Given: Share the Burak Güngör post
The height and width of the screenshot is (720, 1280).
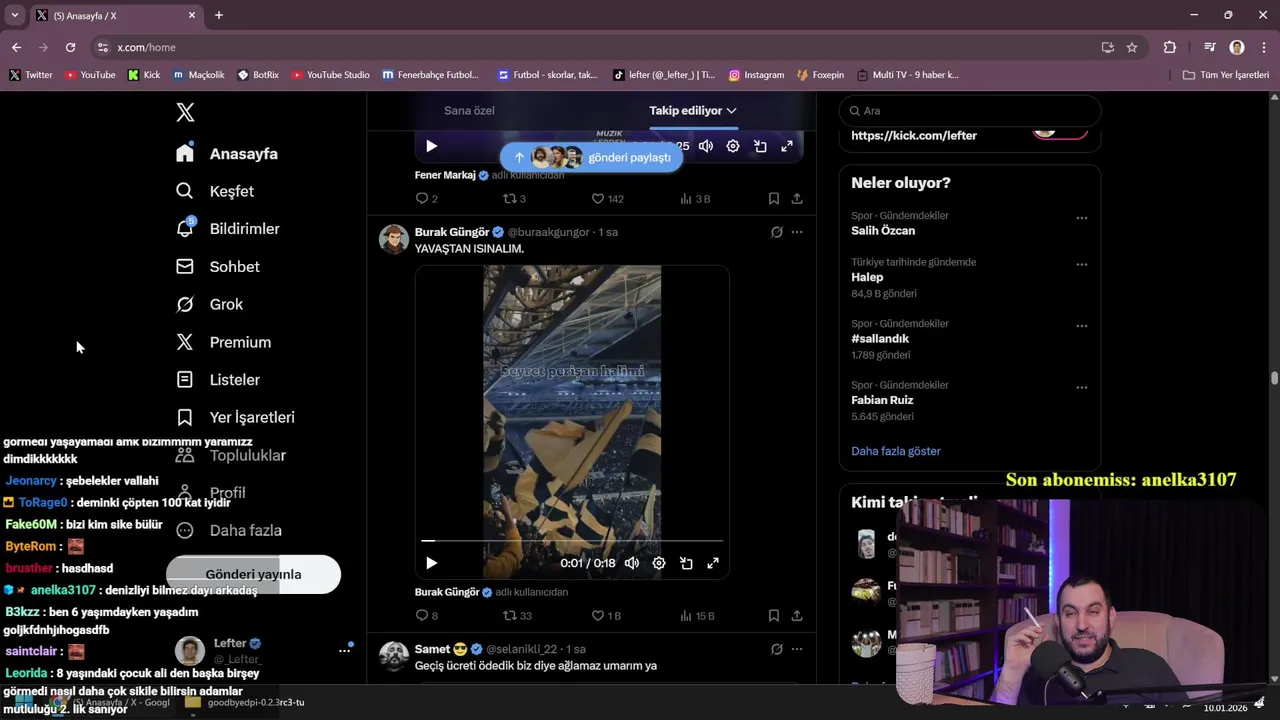Looking at the screenshot, I should pos(797,616).
